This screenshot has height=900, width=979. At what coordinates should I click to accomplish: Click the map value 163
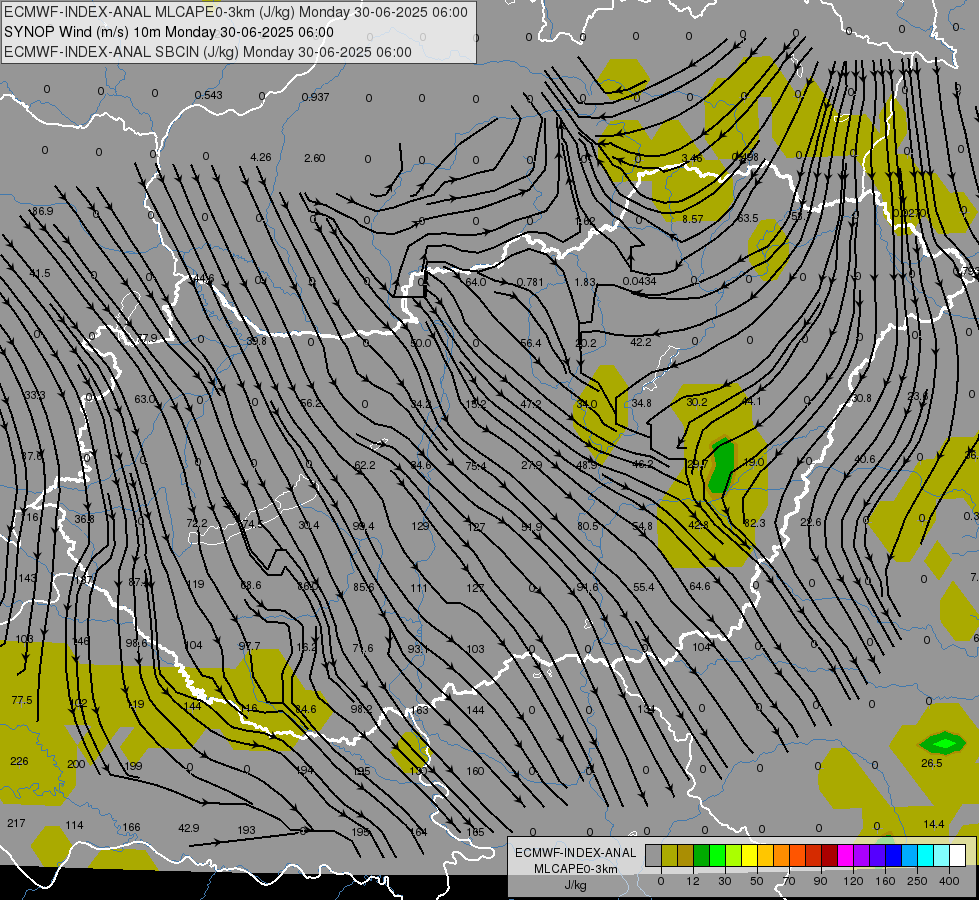point(420,710)
